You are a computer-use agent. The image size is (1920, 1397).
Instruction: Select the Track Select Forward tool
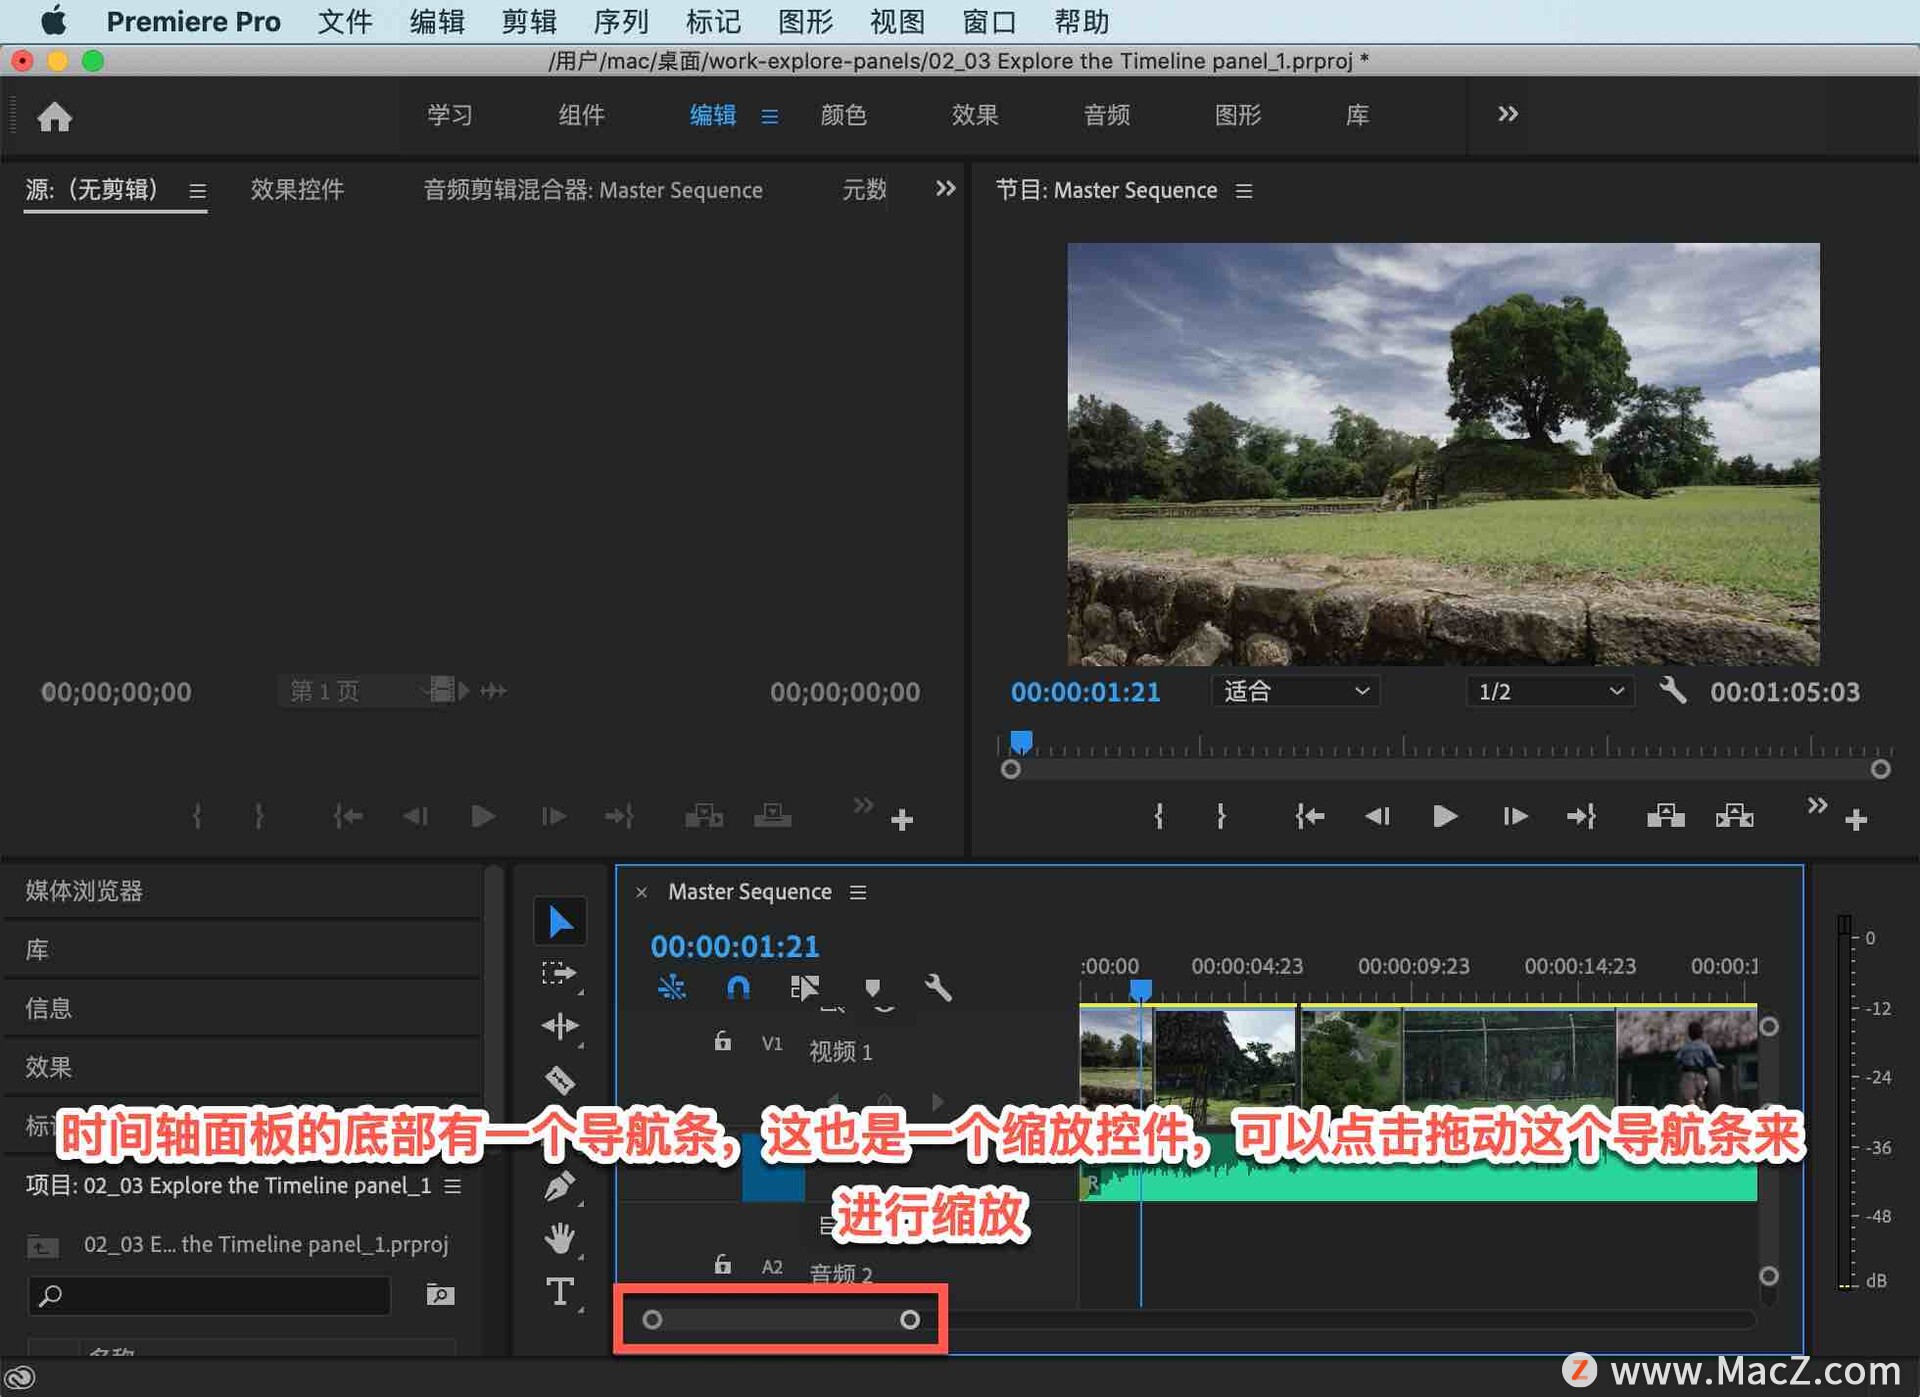[x=559, y=974]
